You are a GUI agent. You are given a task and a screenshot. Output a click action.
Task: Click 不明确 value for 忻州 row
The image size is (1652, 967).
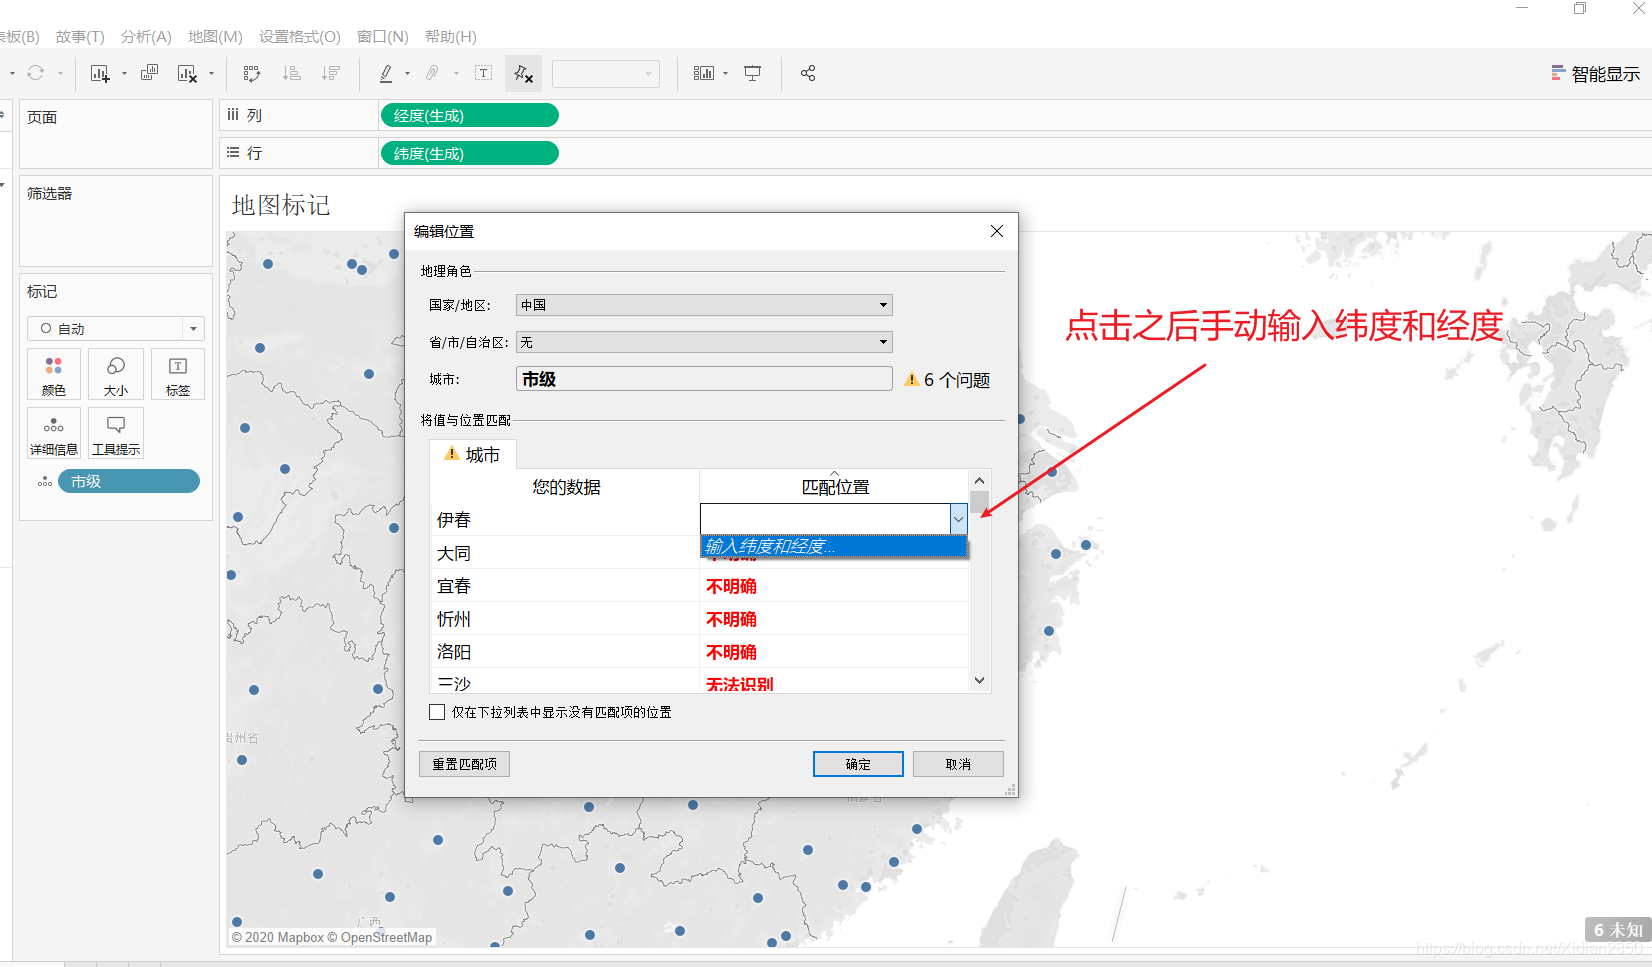click(x=732, y=619)
